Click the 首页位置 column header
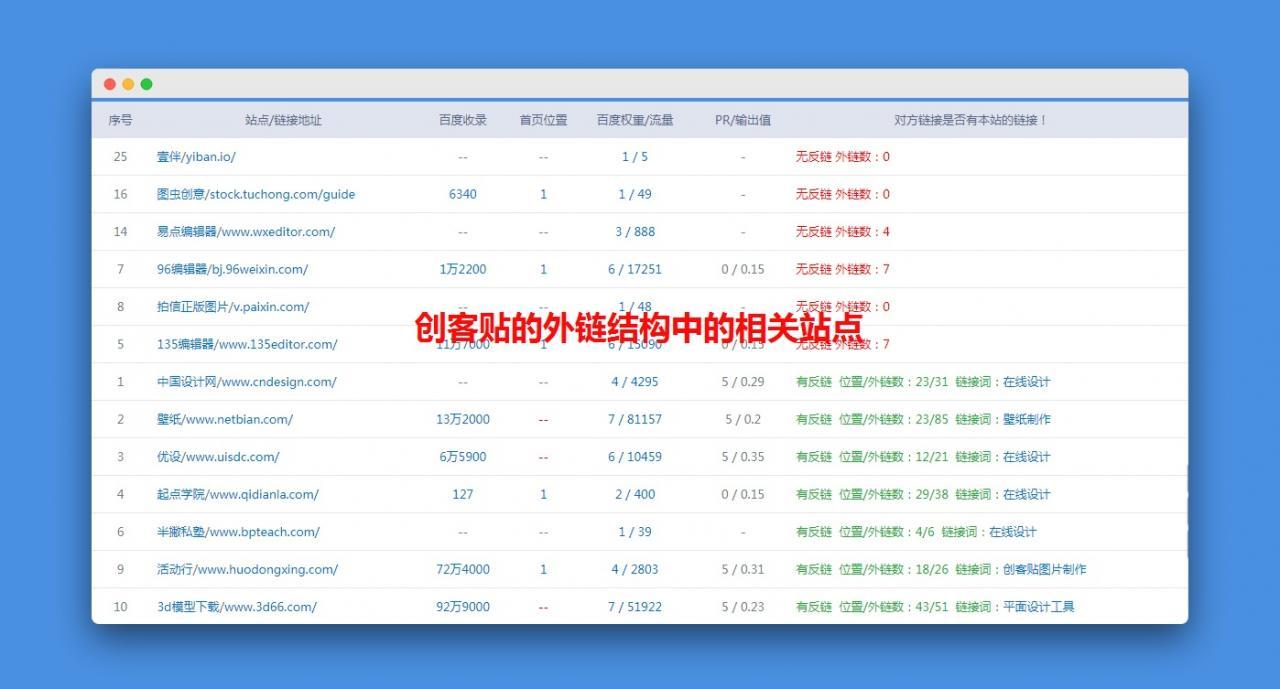The height and width of the screenshot is (689, 1280). 543,120
